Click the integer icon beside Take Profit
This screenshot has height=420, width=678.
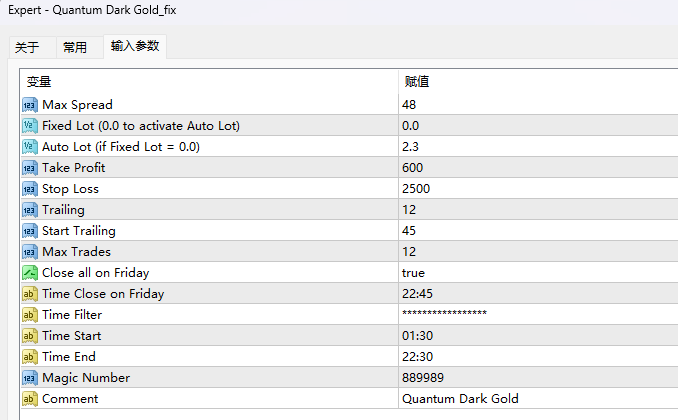(29, 168)
